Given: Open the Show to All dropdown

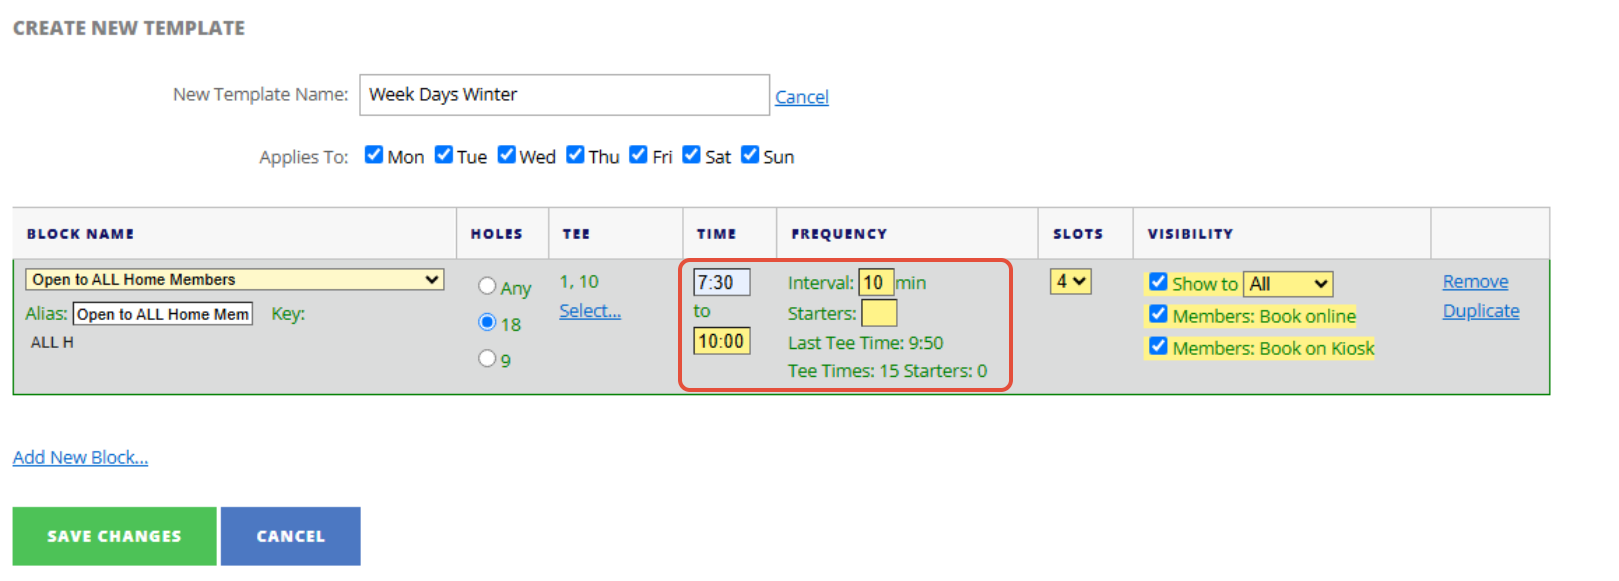Looking at the screenshot, I should pyautogui.click(x=1288, y=284).
